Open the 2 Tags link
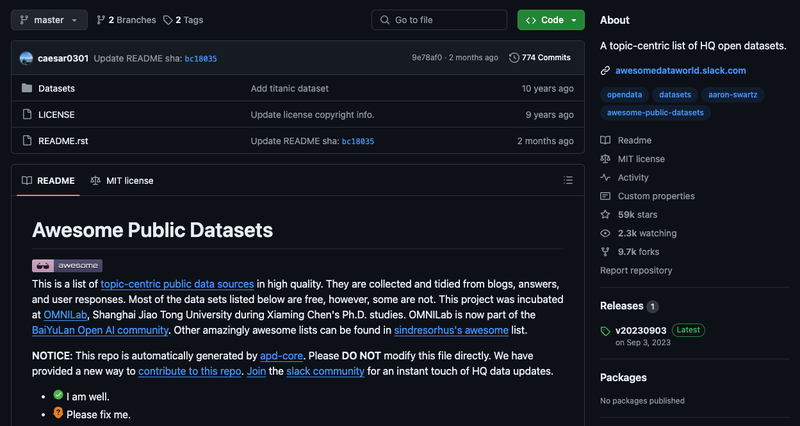Image resolution: width=800 pixels, height=426 pixels. coord(183,20)
